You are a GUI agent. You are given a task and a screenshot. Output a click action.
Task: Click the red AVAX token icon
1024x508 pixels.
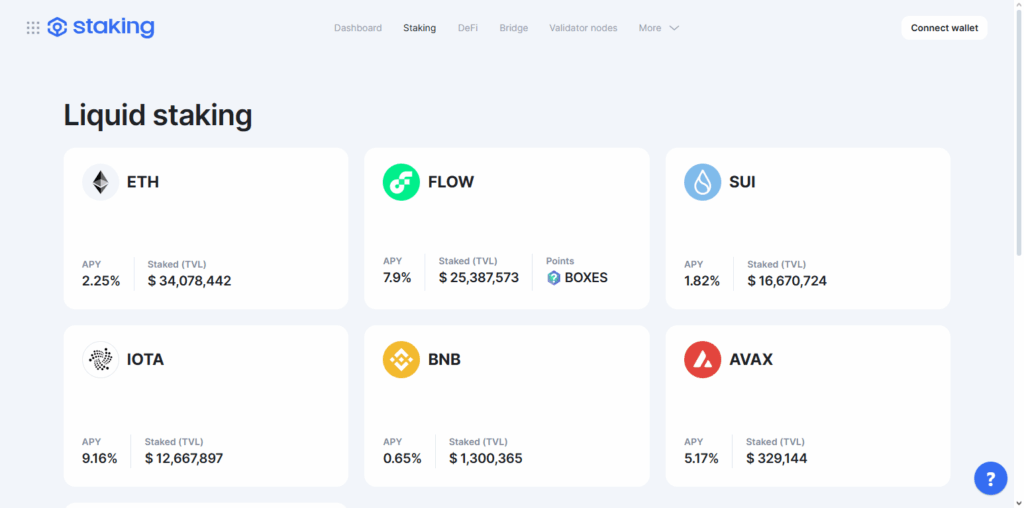pyautogui.click(x=702, y=359)
